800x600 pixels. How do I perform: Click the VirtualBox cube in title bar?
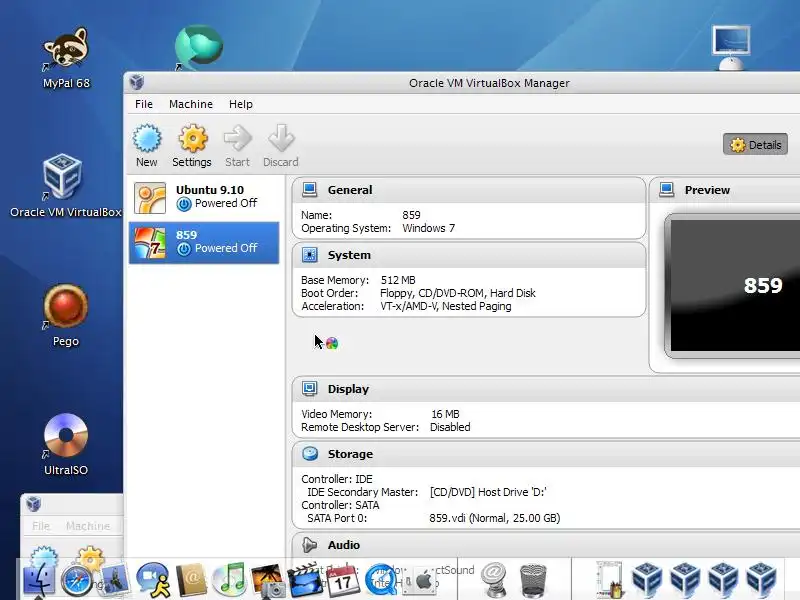coord(137,82)
